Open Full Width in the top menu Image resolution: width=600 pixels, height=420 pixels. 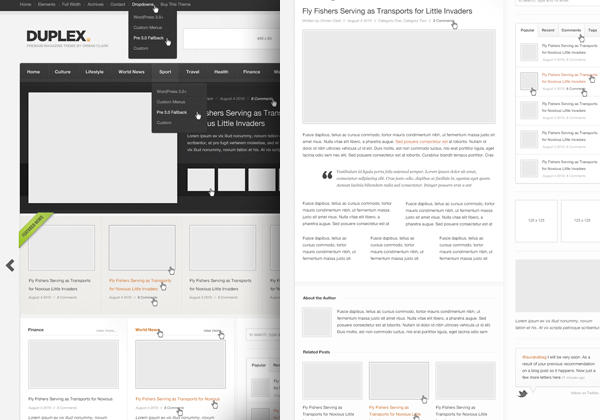pyautogui.click(x=71, y=4)
